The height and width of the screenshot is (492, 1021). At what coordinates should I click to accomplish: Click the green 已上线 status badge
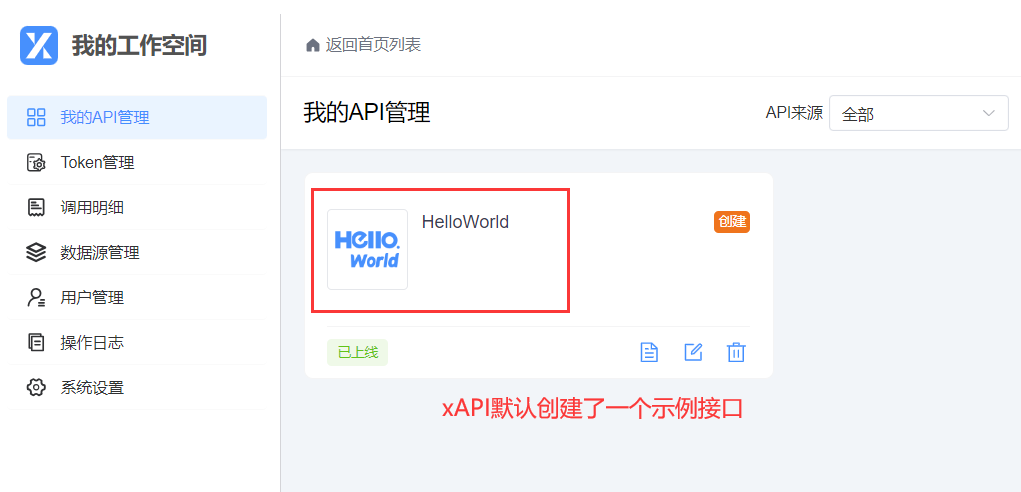[x=357, y=352]
